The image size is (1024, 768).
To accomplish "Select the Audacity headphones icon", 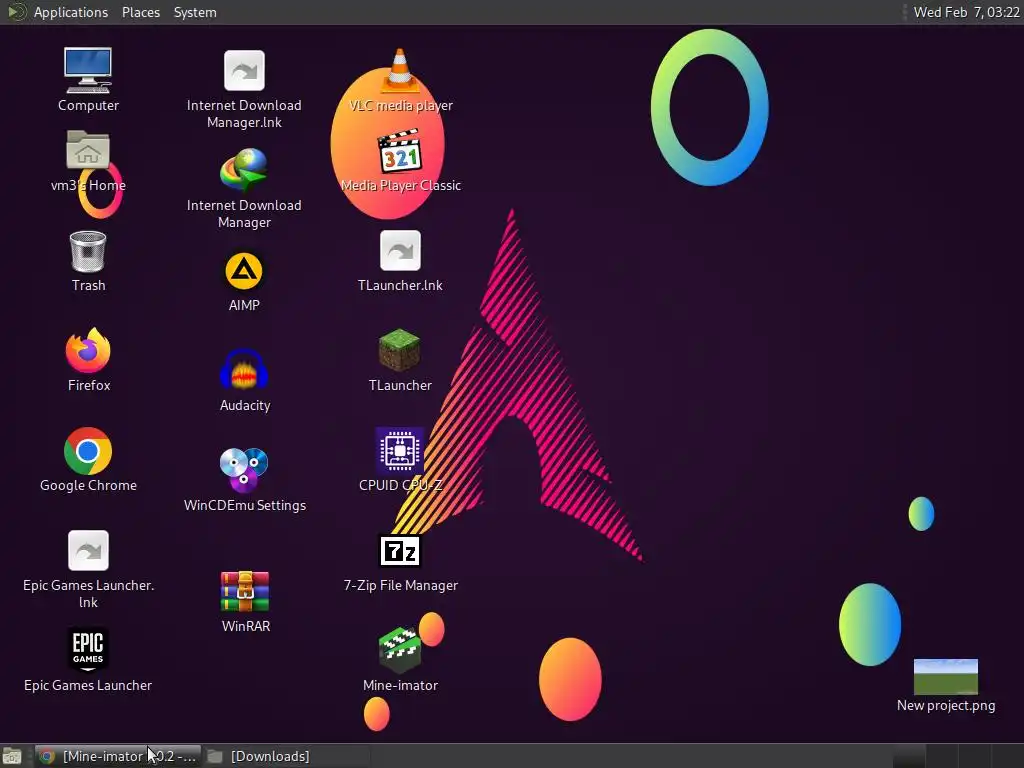I will point(244,371).
